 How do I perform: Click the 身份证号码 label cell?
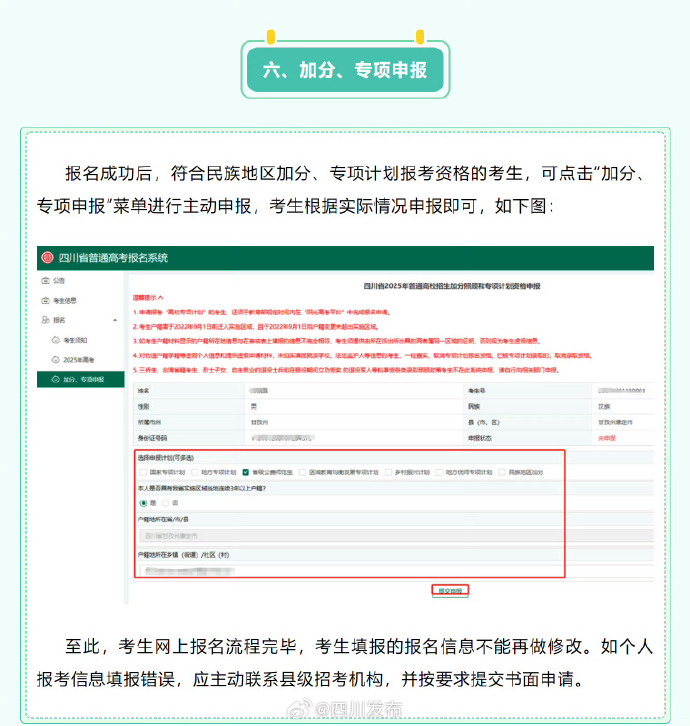click(189, 438)
